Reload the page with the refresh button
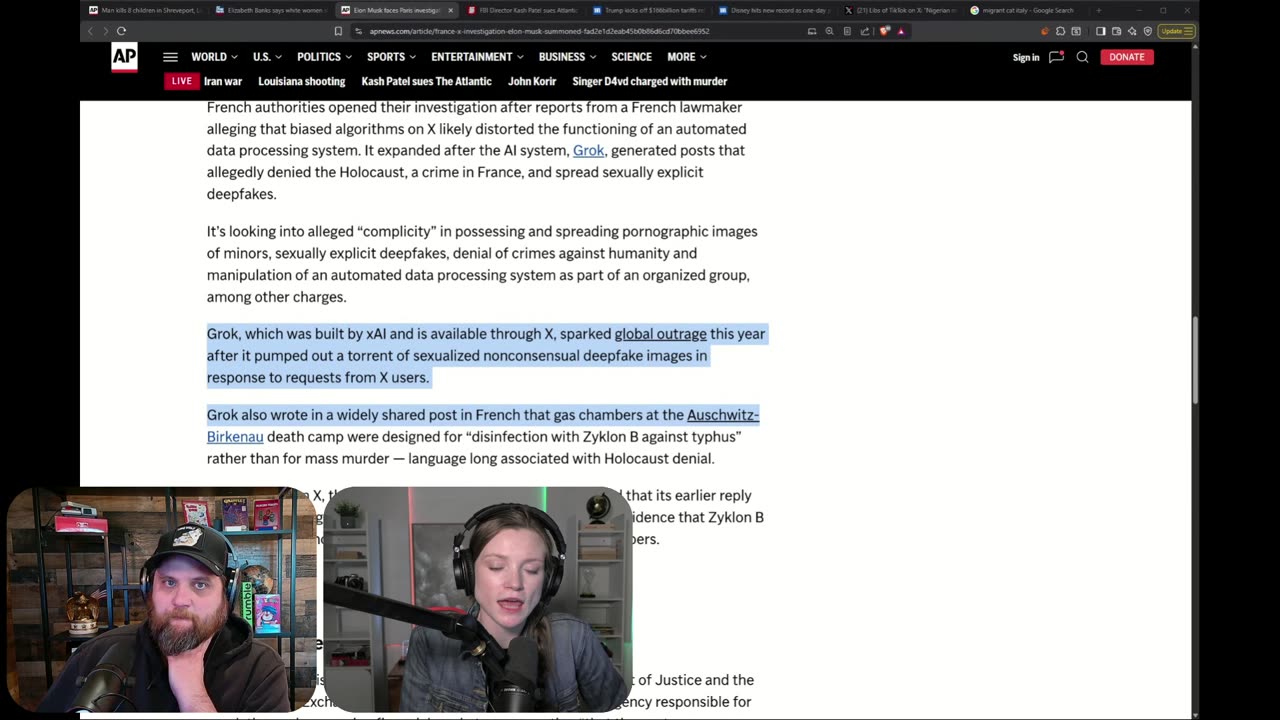The width and height of the screenshot is (1280, 720). pyautogui.click(x=121, y=31)
